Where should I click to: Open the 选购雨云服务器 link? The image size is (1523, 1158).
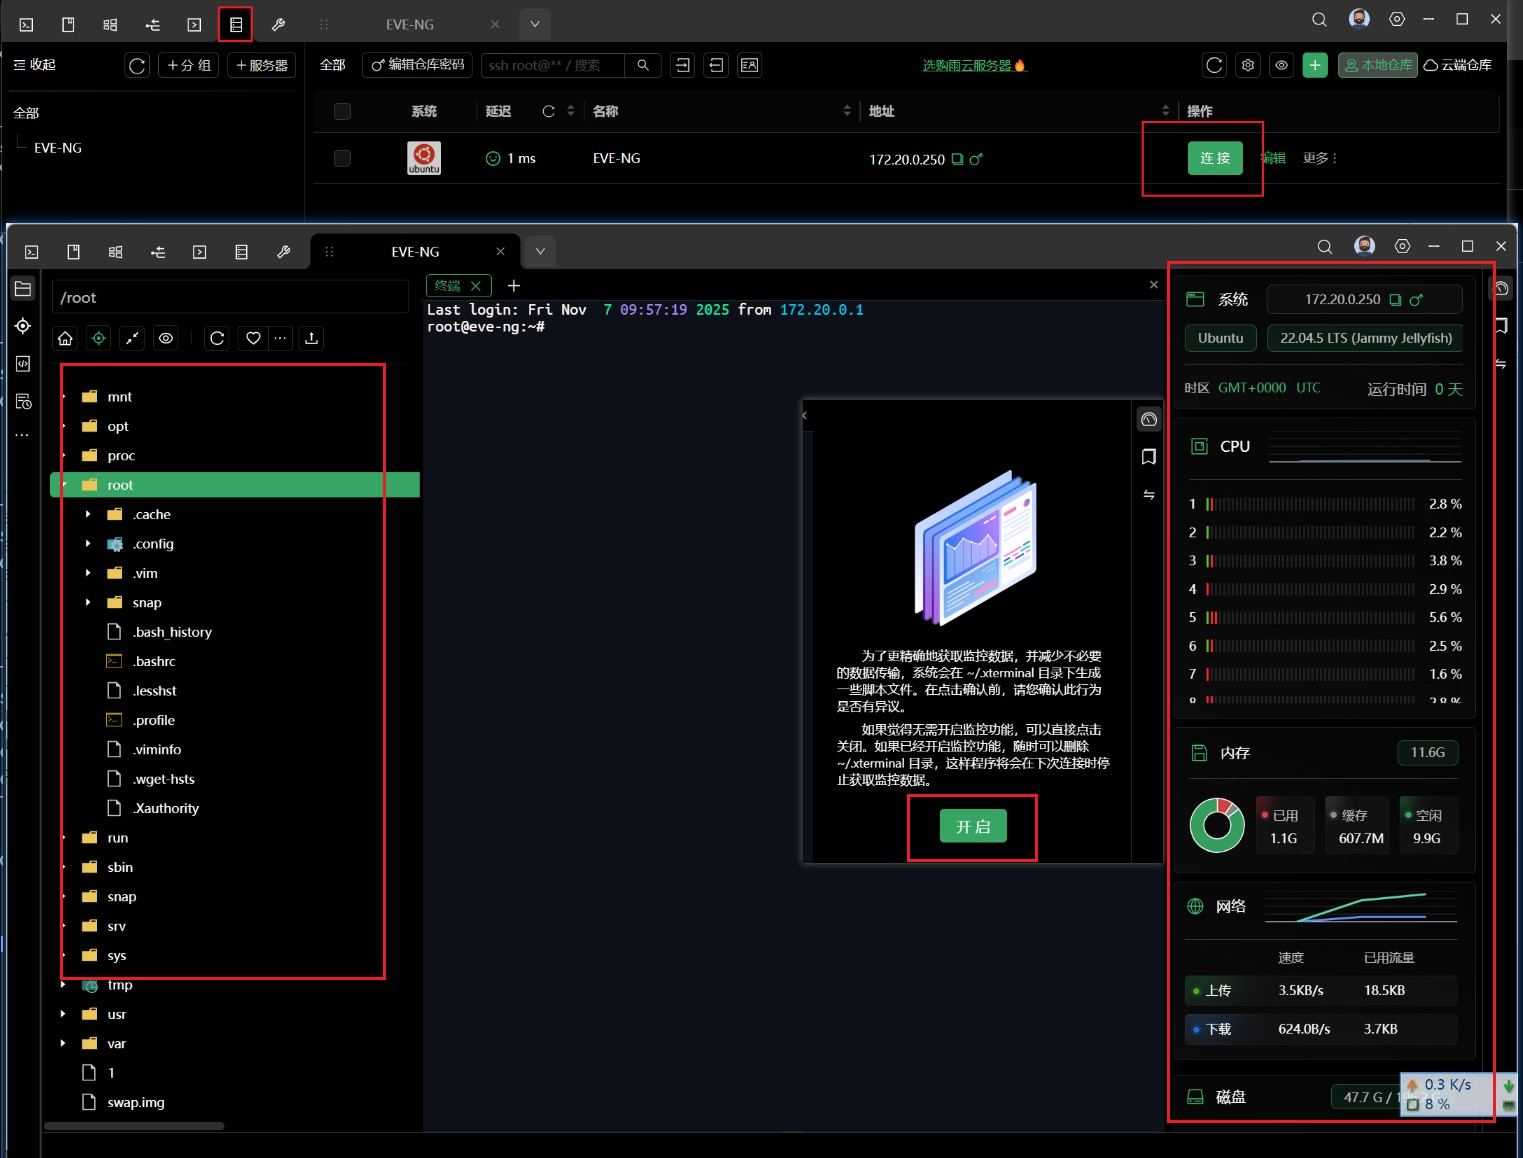pyautogui.click(x=973, y=66)
